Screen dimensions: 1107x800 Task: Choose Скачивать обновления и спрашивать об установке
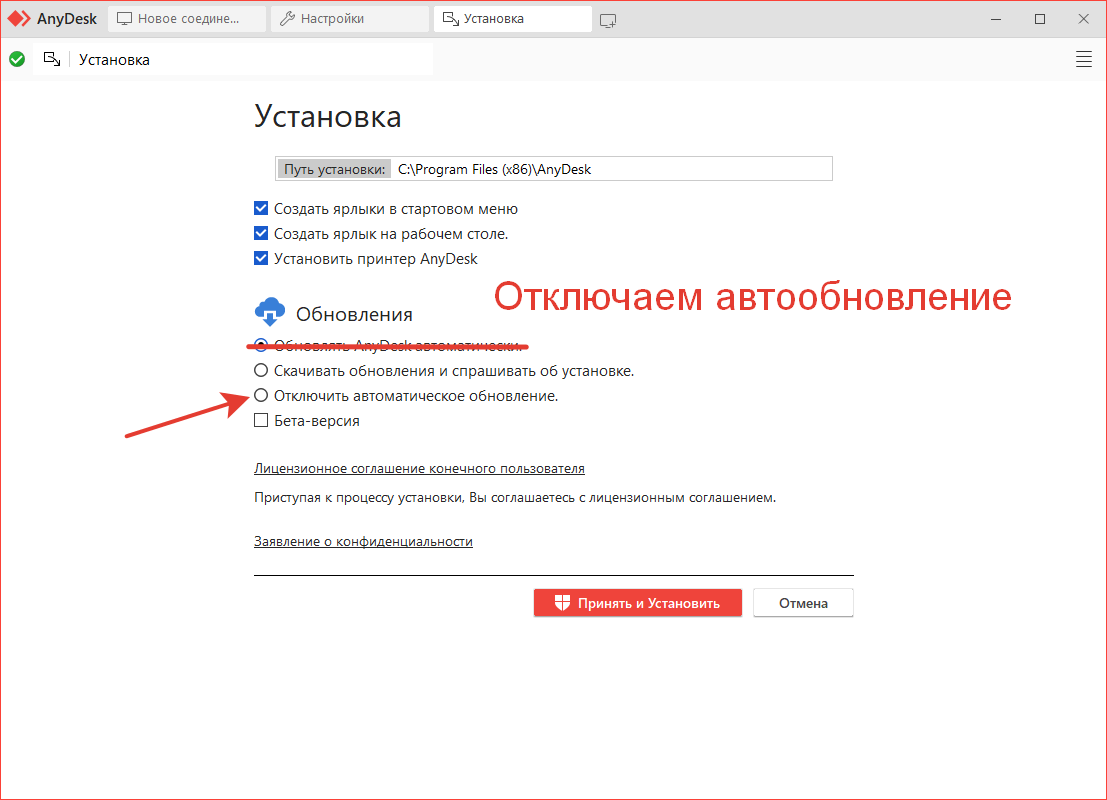coord(261,370)
